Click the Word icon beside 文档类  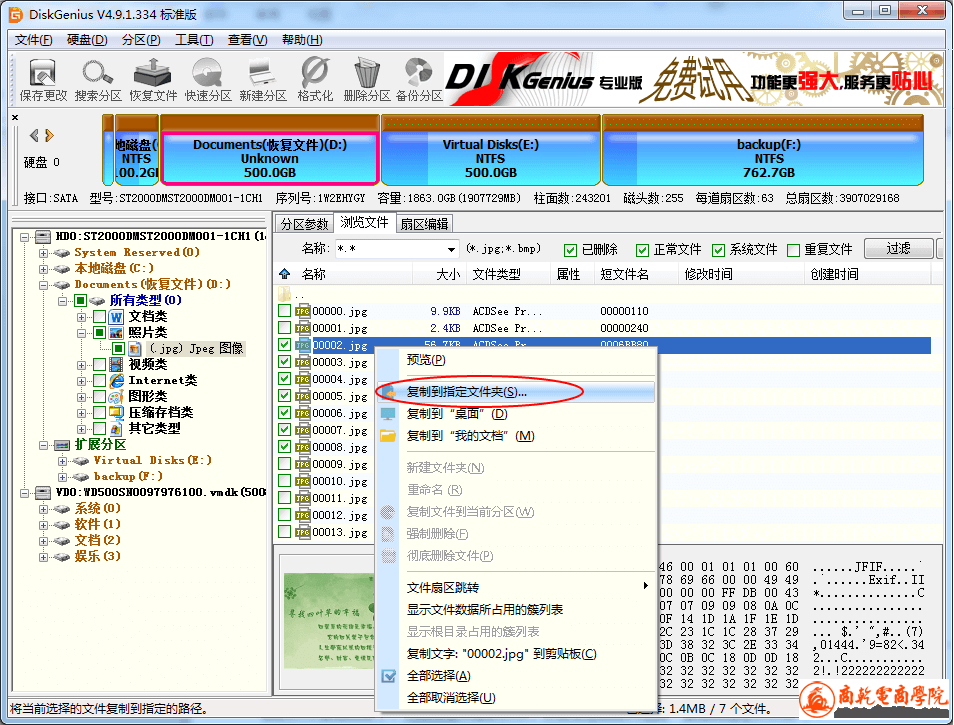pos(116,316)
